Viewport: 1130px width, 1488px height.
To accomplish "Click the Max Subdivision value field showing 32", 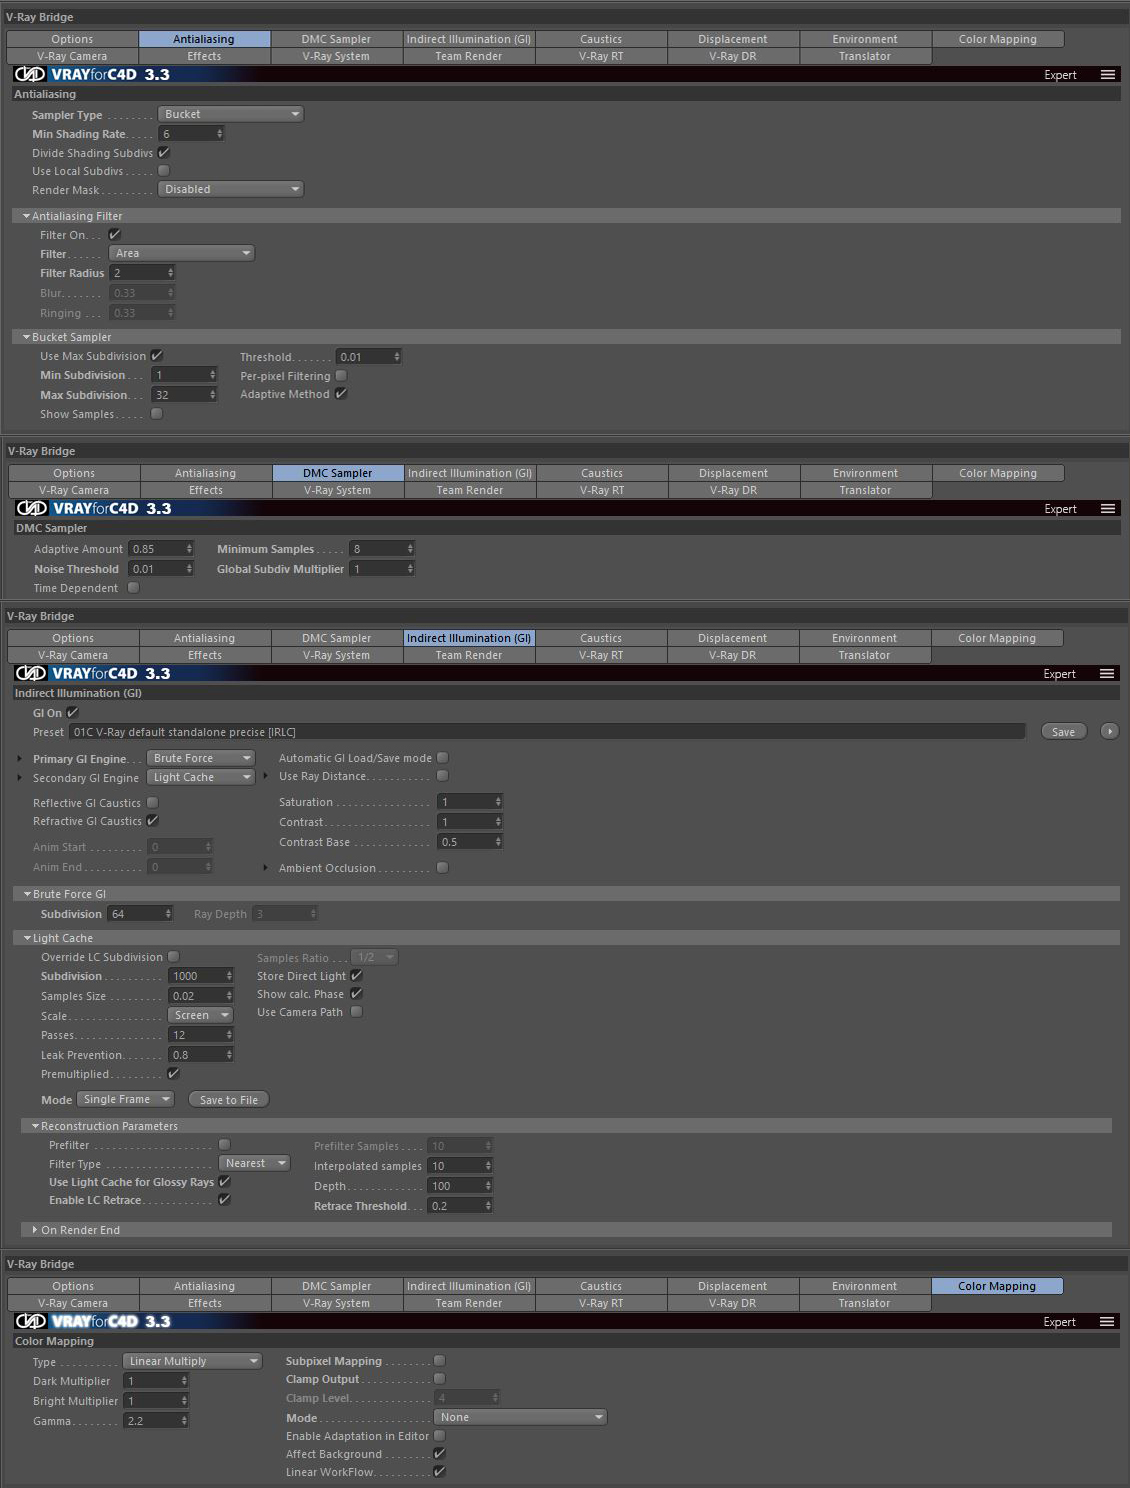I will pos(179,395).
